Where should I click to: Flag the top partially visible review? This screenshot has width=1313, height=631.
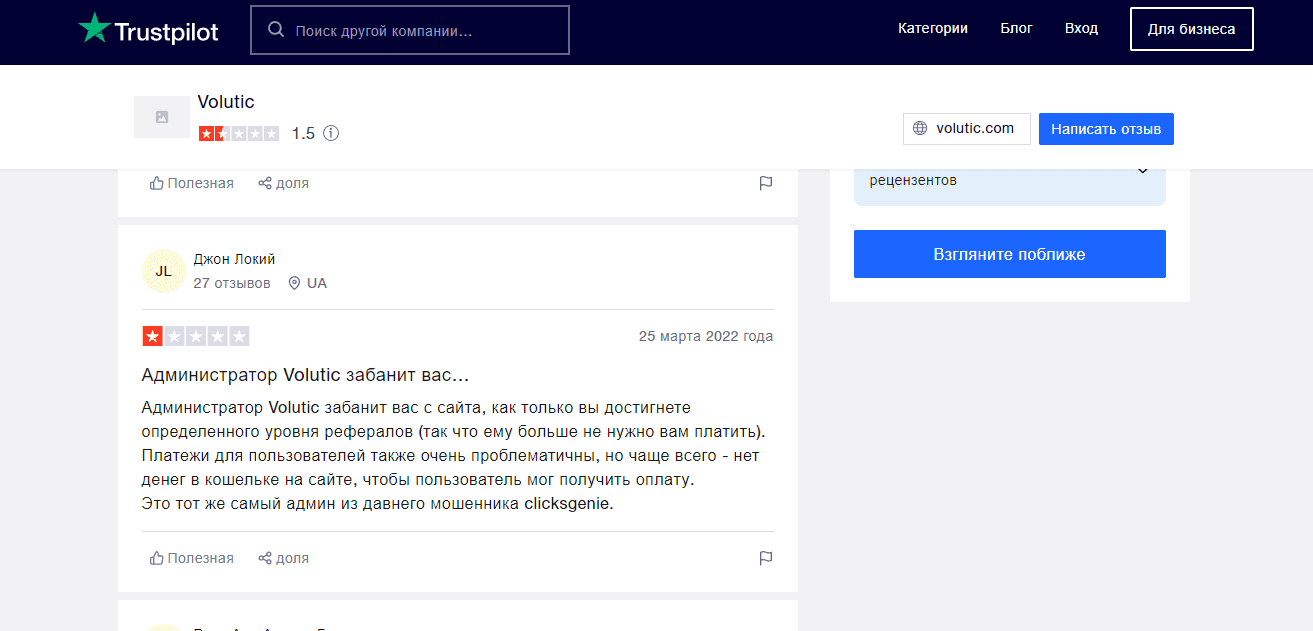click(765, 183)
